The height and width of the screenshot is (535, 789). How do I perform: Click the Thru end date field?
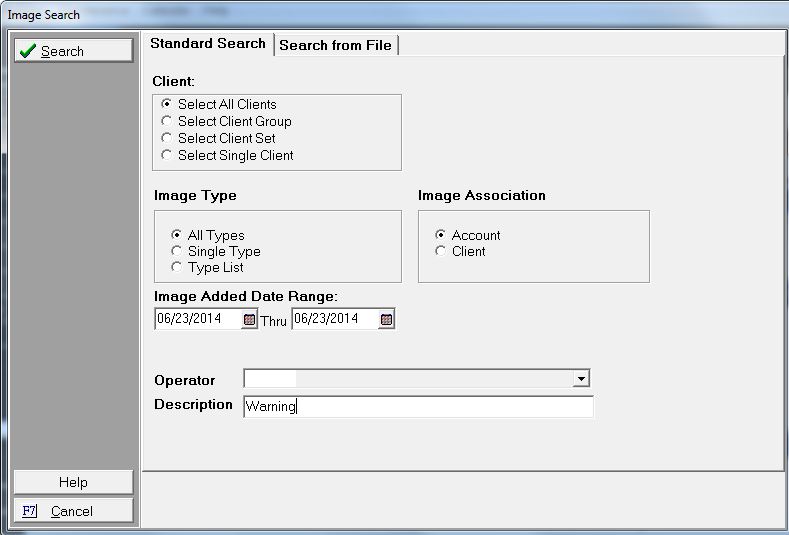tap(334, 319)
